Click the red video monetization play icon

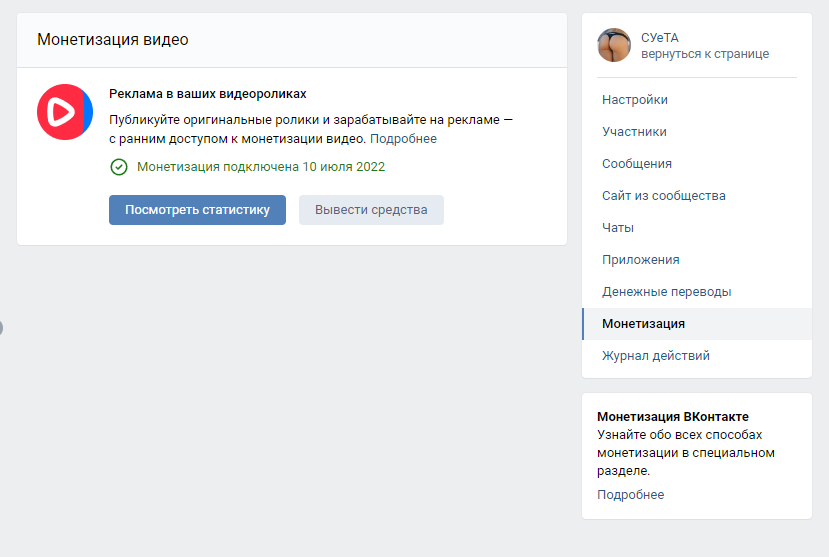pyautogui.click(x=65, y=112)
